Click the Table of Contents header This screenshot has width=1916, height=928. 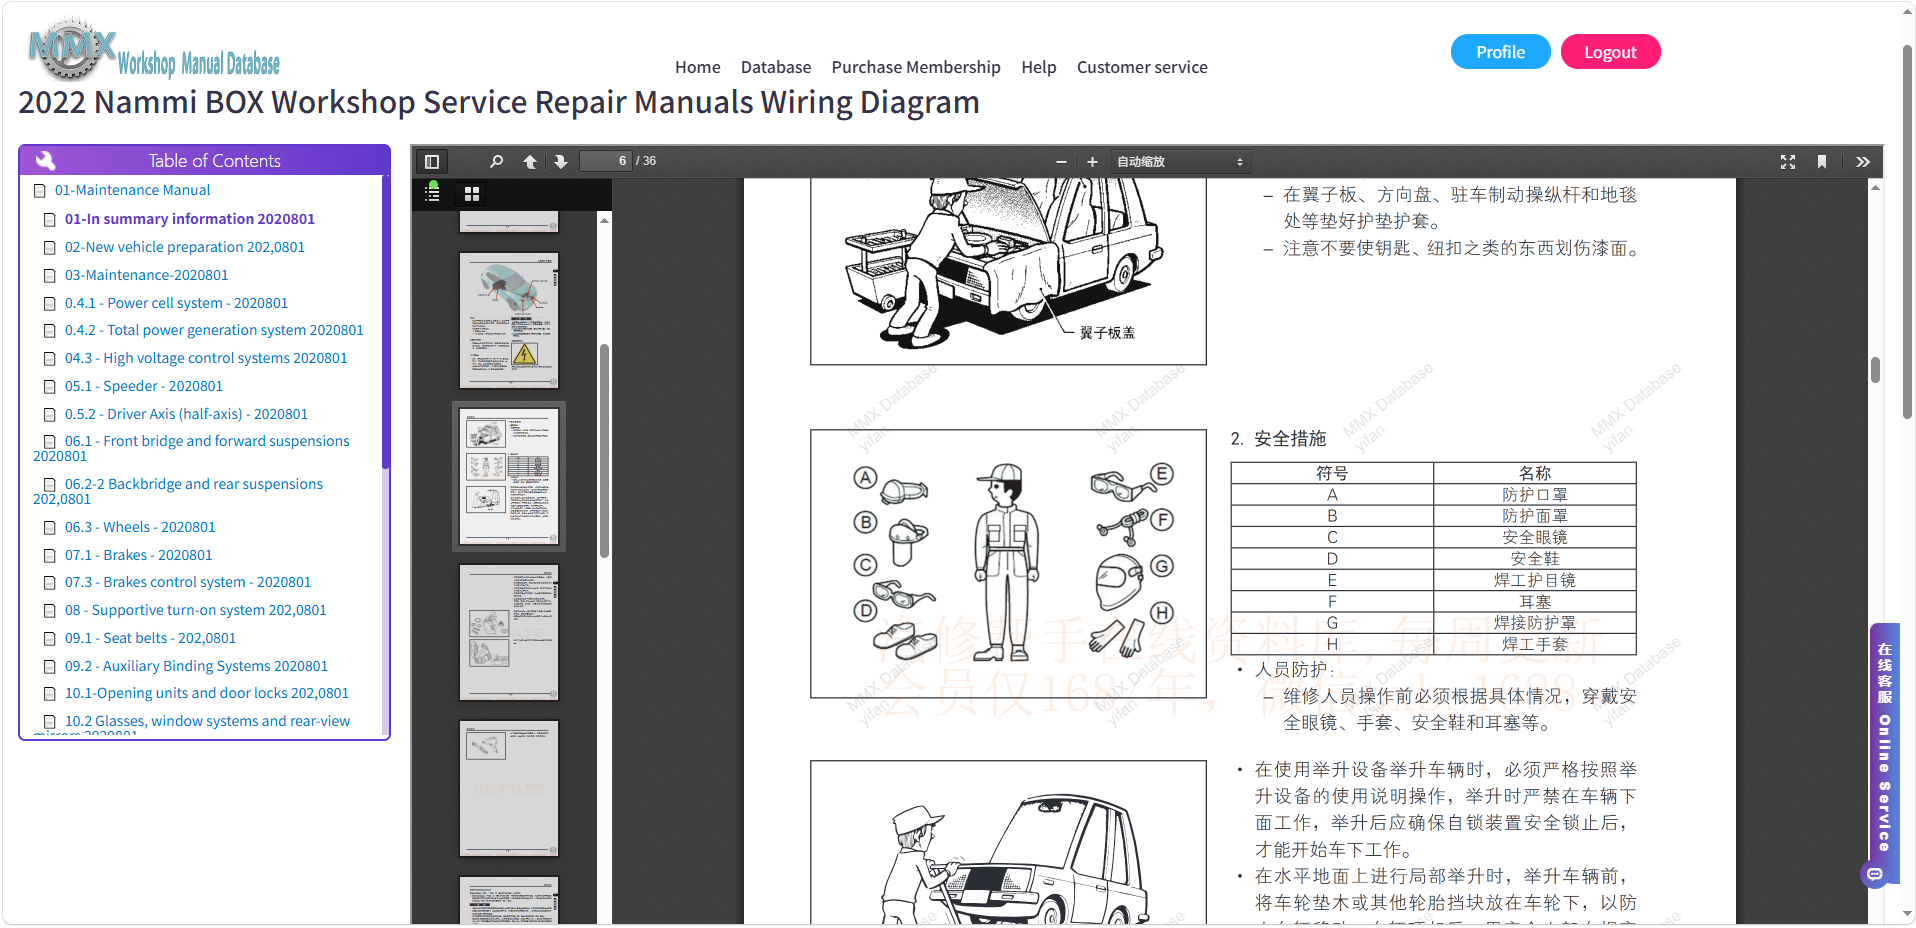coord(204,160)
